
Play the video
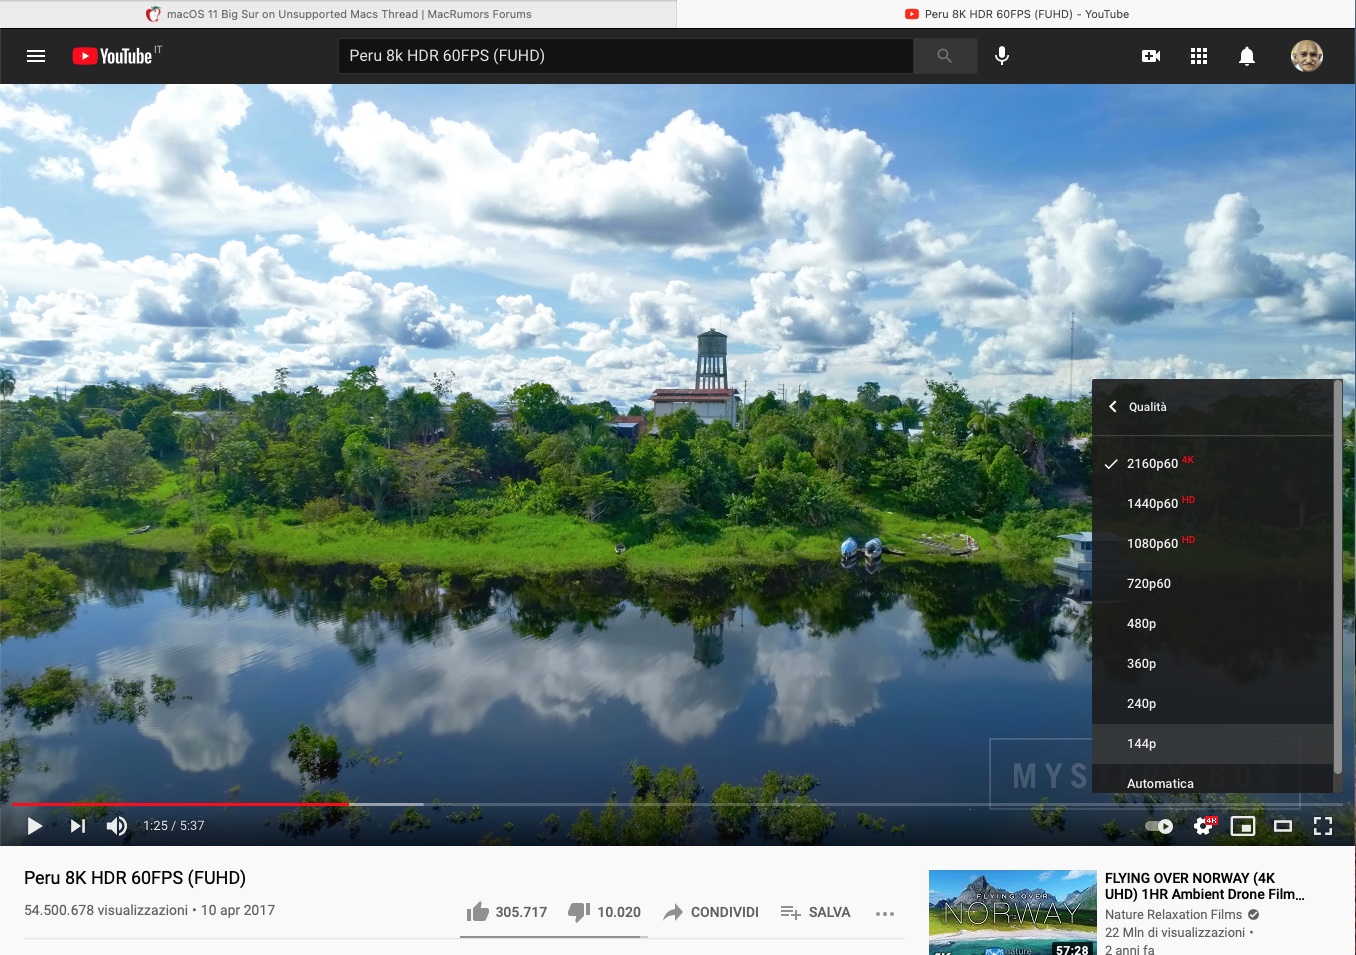[x=35, y=826]
